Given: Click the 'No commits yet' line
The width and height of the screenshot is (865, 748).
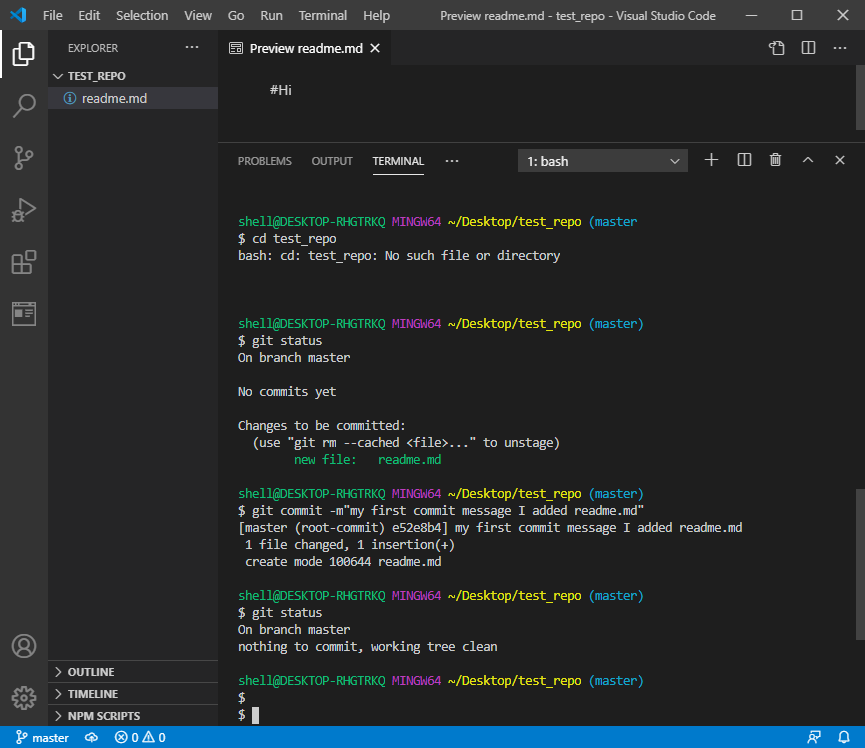Looking at the screenshot, I should [287, 392].
